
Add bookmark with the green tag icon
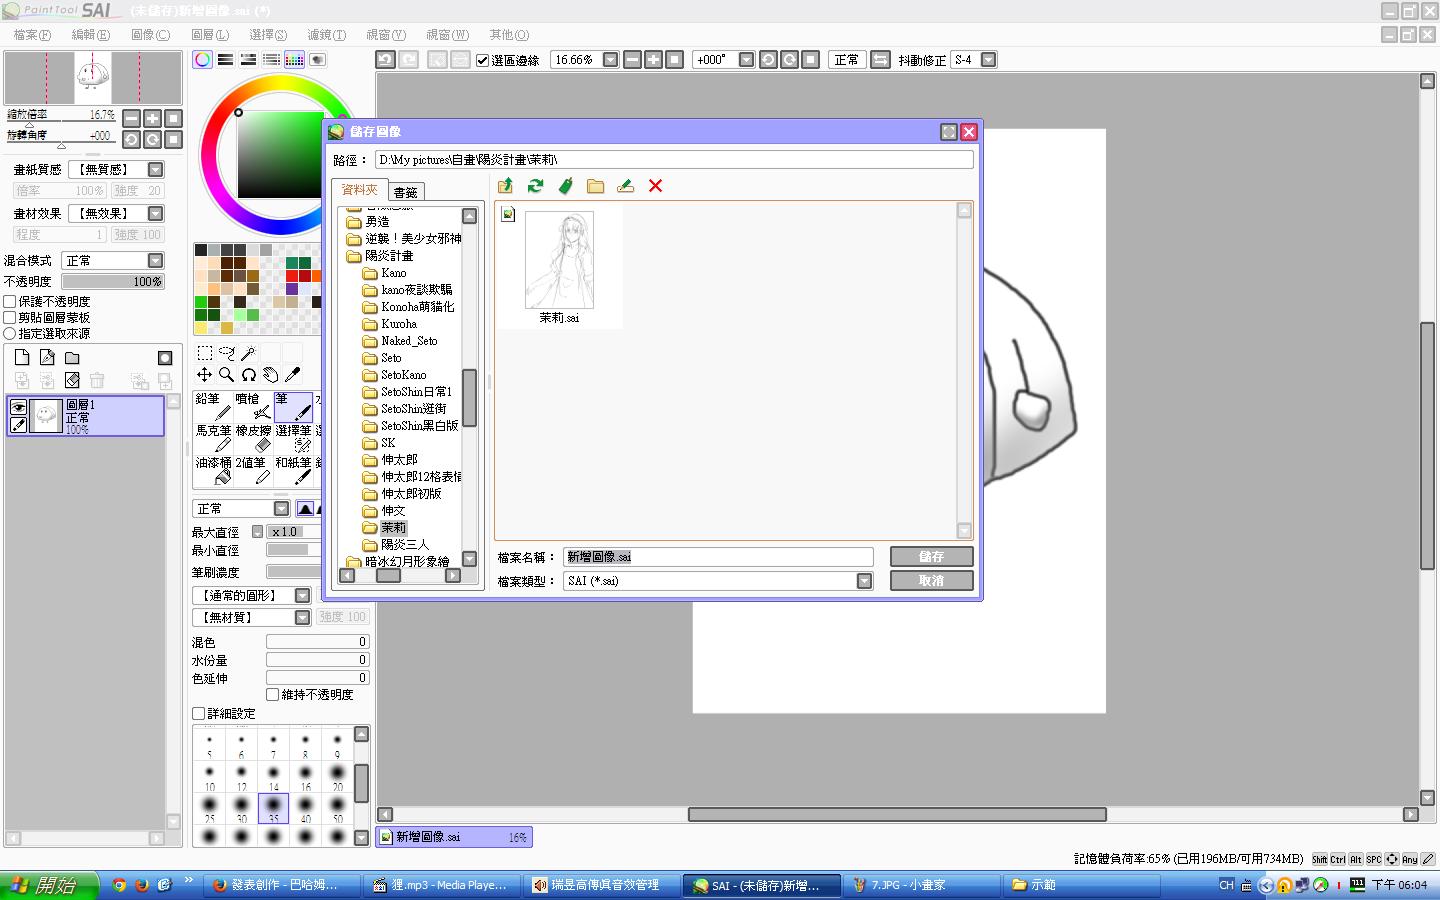566,186
